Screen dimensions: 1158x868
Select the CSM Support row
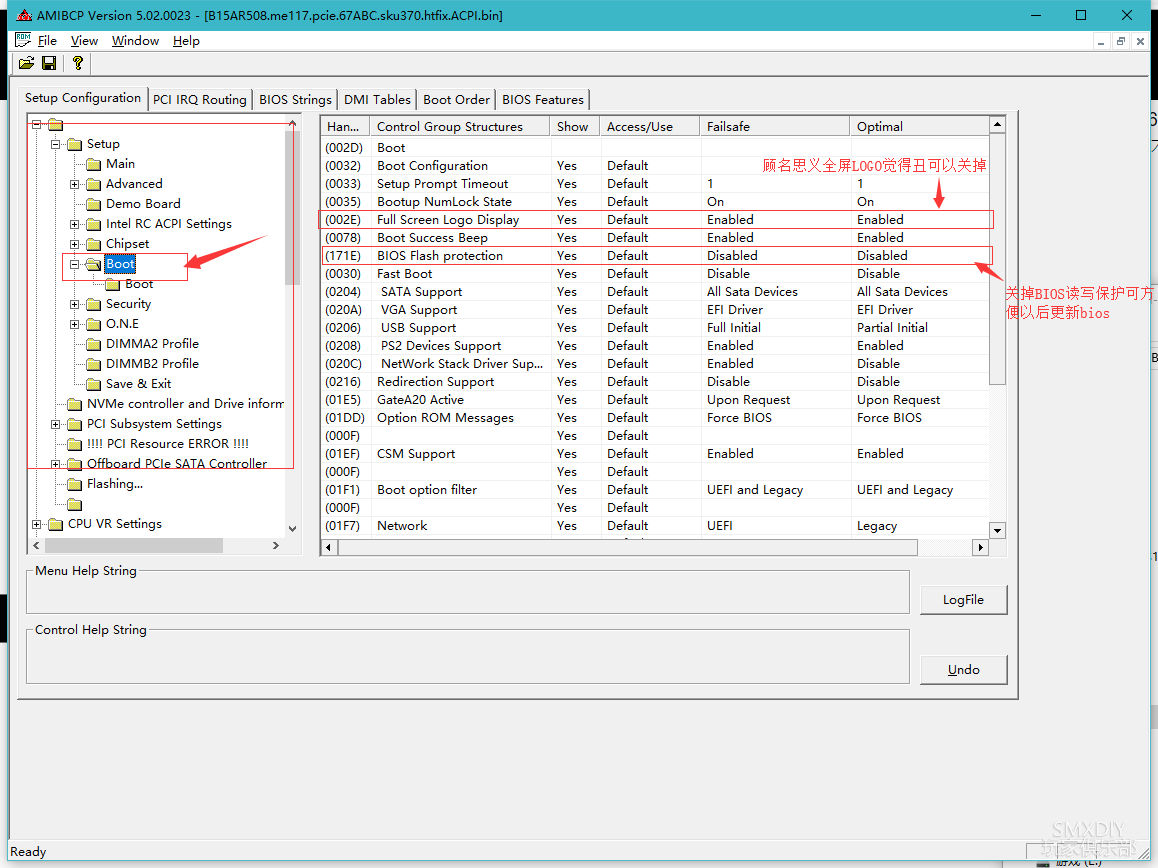click(x=657, y=454)
